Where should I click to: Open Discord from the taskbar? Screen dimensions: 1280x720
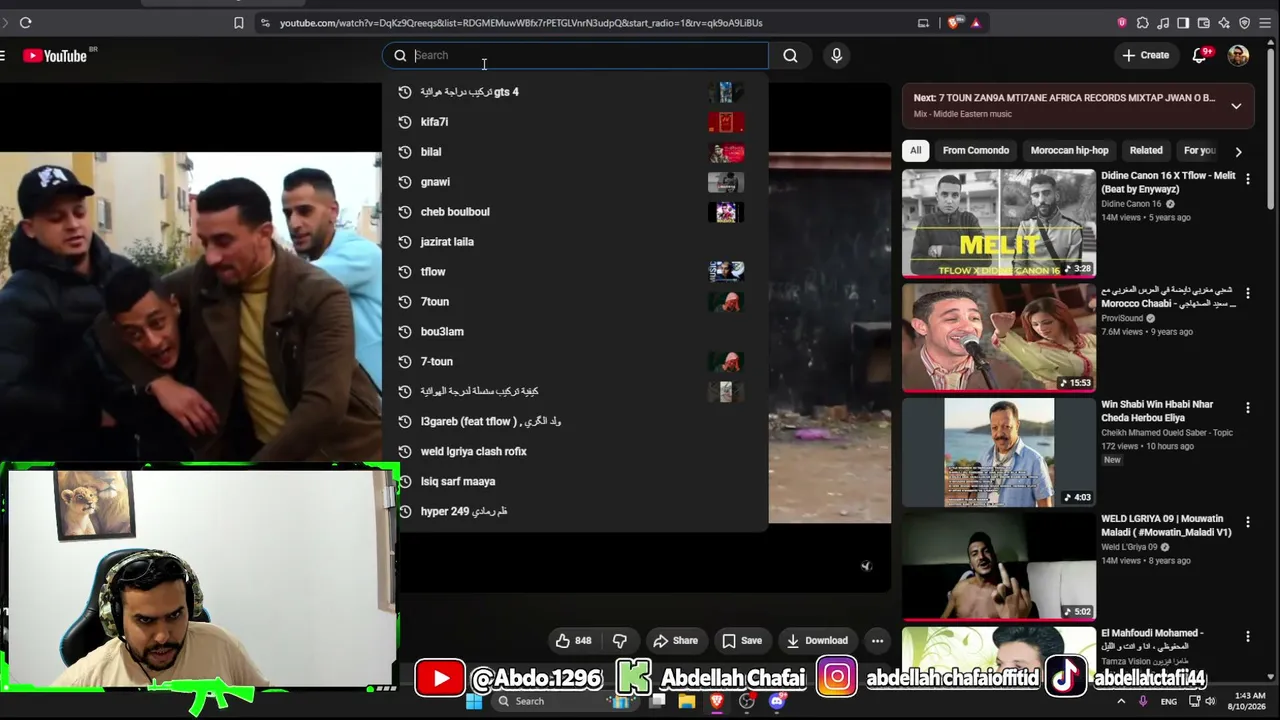[777, 701]
